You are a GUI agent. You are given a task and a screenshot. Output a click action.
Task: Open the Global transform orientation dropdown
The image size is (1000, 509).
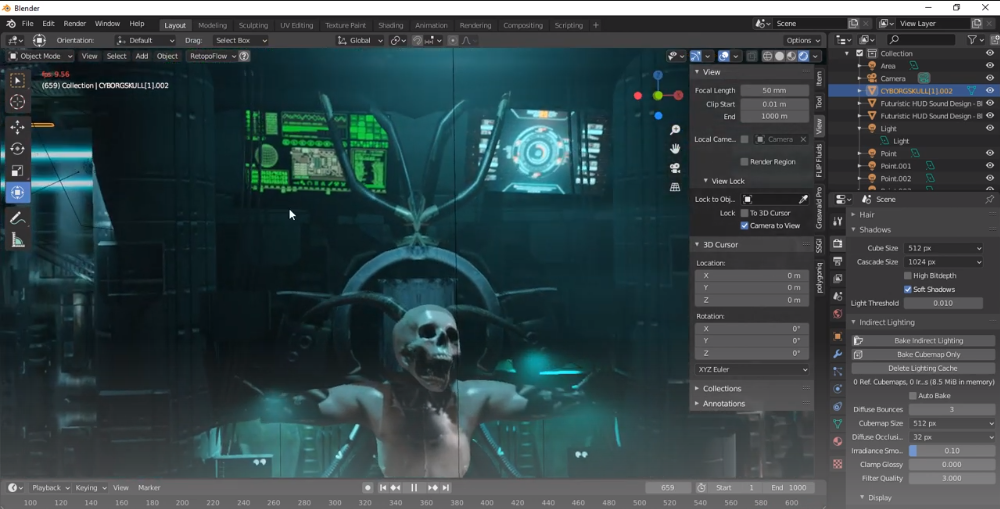360,40
